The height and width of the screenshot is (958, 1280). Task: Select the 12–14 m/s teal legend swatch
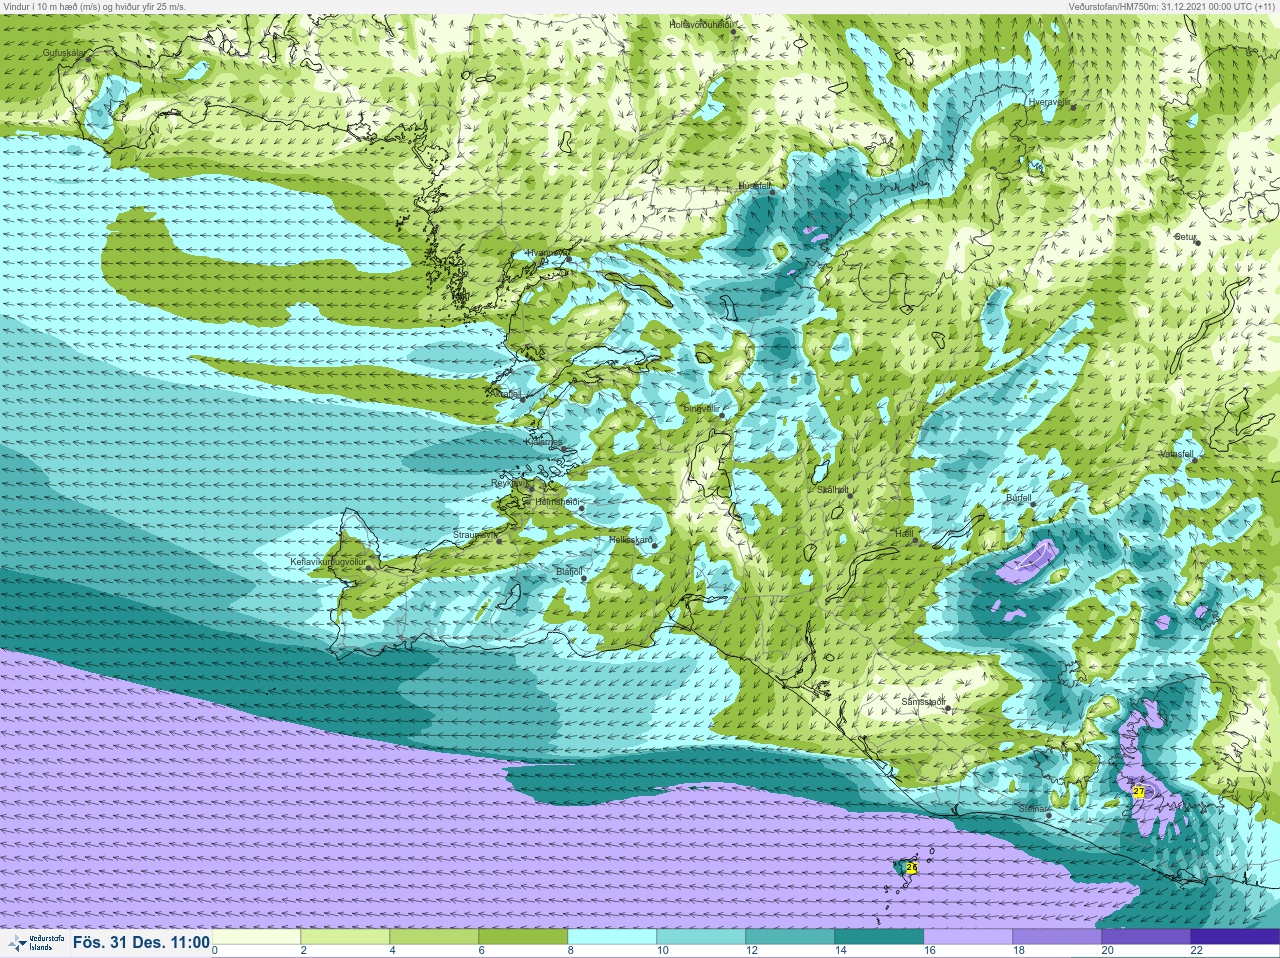click(x=790, y=938)
